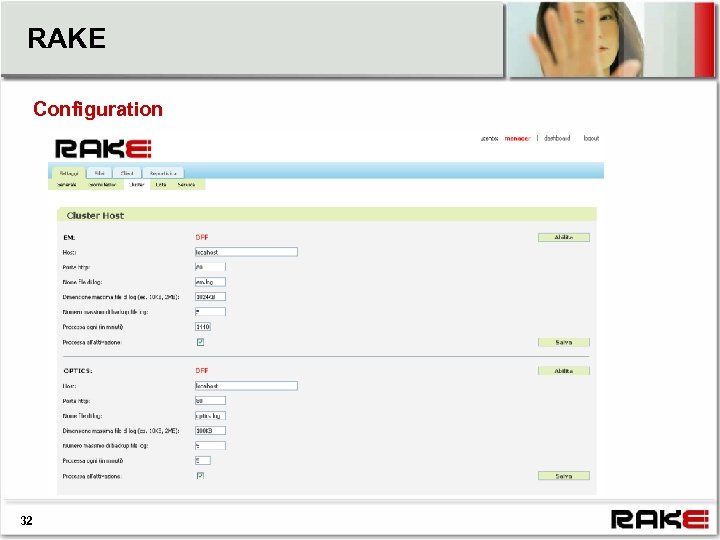Viewport: 720px width, 540px height.
Task: Click Abilita button for OPTICS section
Action: pyautogui.click(x=564, y=371)
